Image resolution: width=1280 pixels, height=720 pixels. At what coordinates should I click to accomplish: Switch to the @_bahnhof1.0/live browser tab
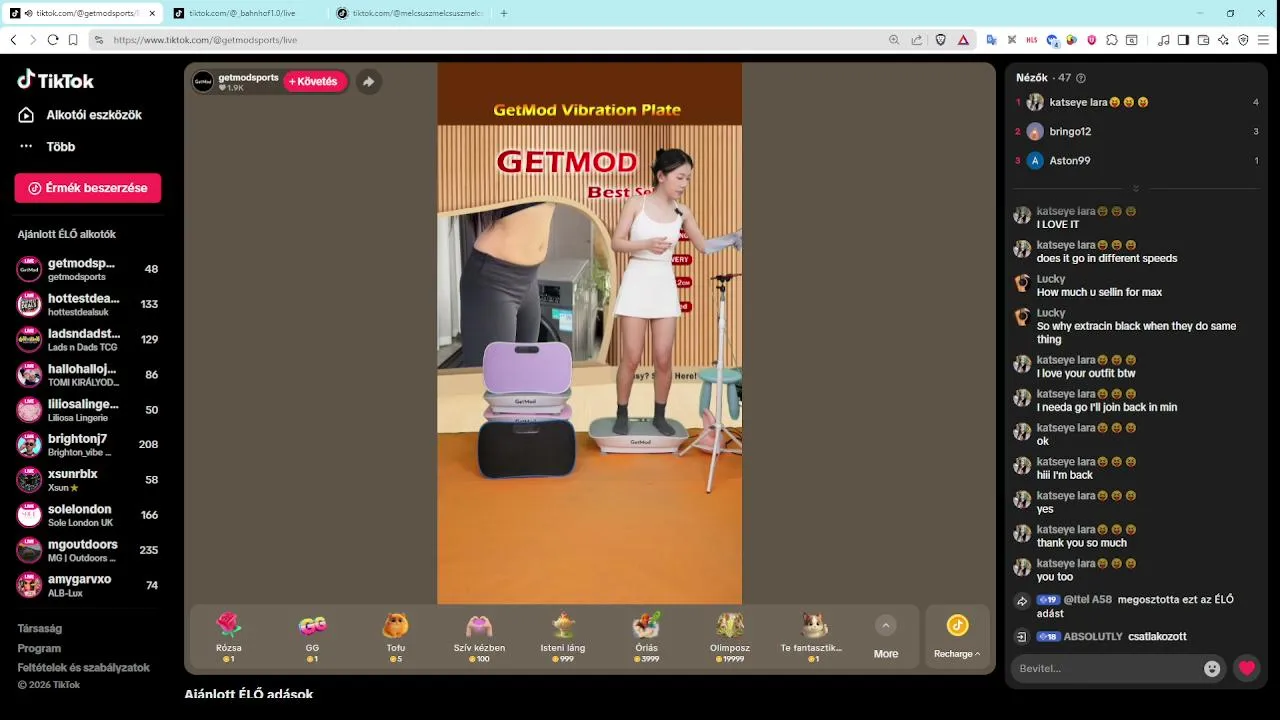click(x=245, y=13)
